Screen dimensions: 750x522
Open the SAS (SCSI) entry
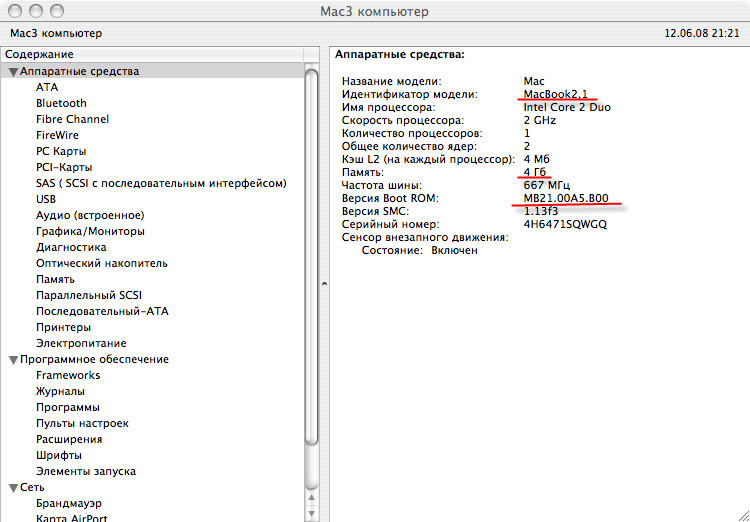[161, 183]
